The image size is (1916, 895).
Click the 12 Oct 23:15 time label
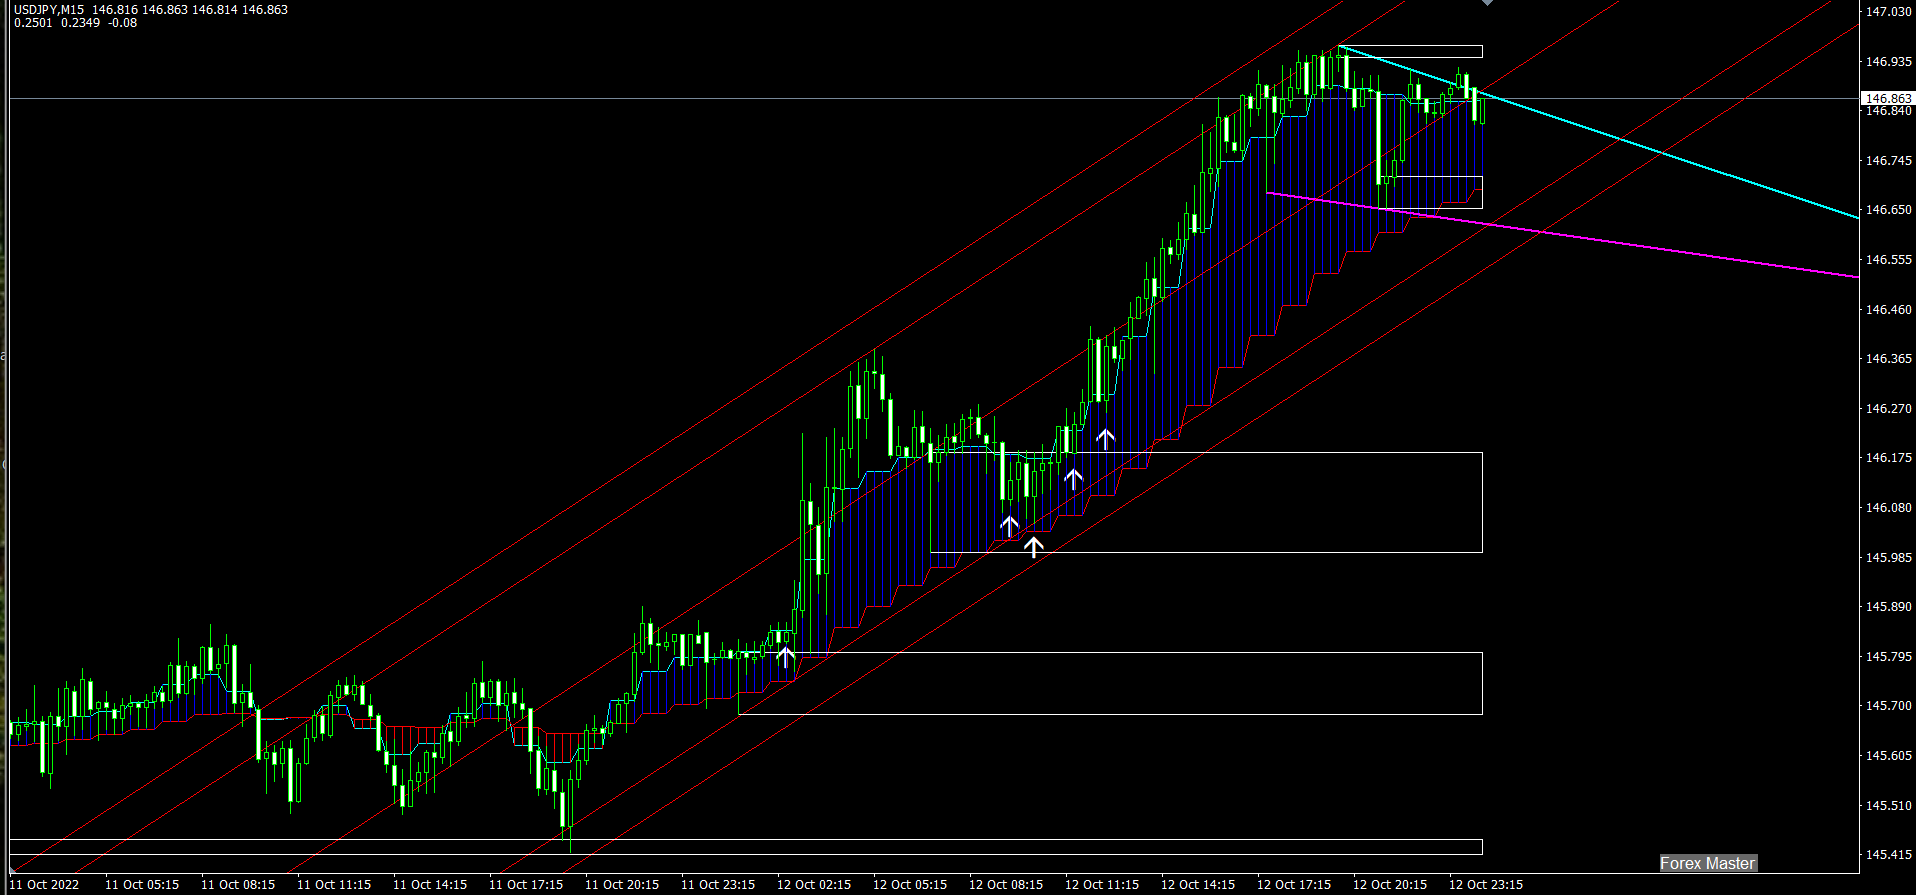[x=1486, y=885]
